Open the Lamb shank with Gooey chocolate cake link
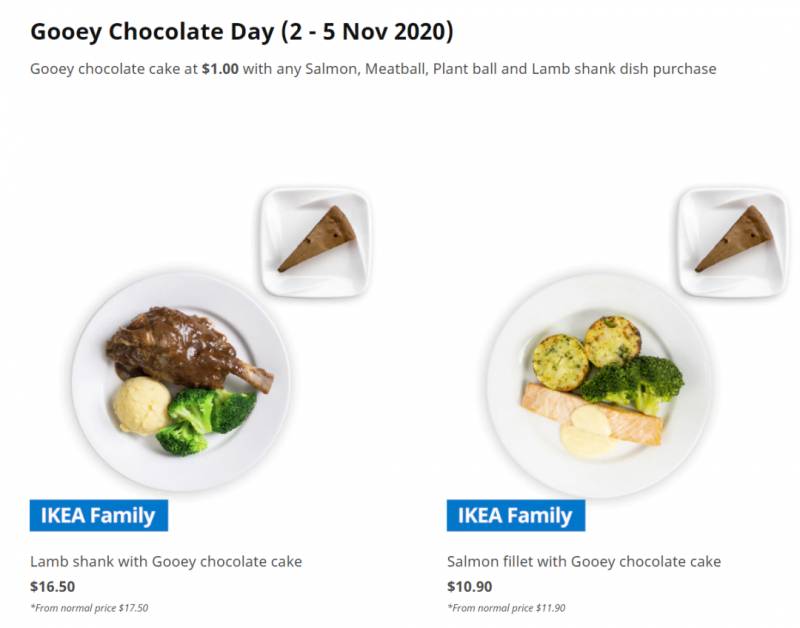This screenshot has width=800, height=628. point(166,561)
